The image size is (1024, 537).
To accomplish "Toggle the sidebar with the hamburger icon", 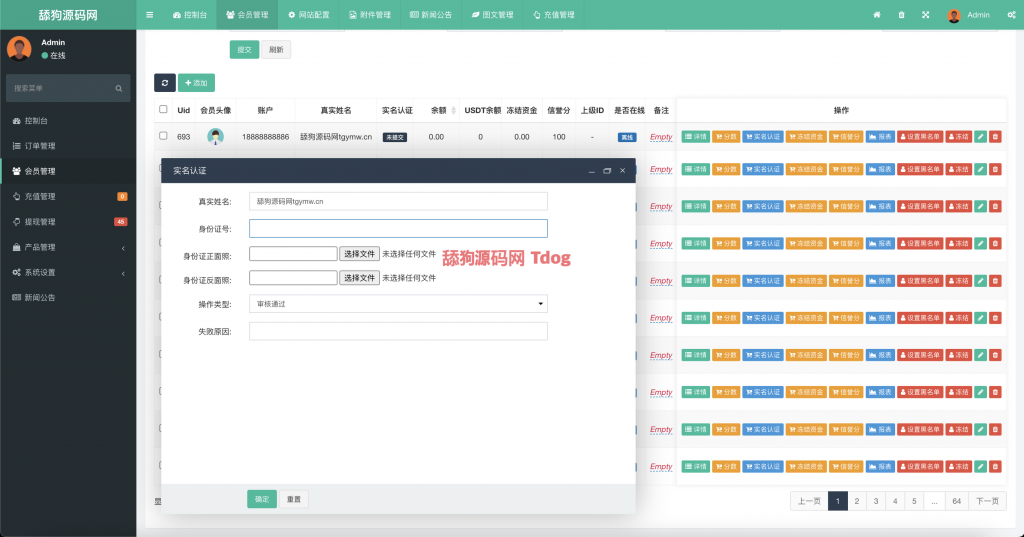I will [150, 15].
